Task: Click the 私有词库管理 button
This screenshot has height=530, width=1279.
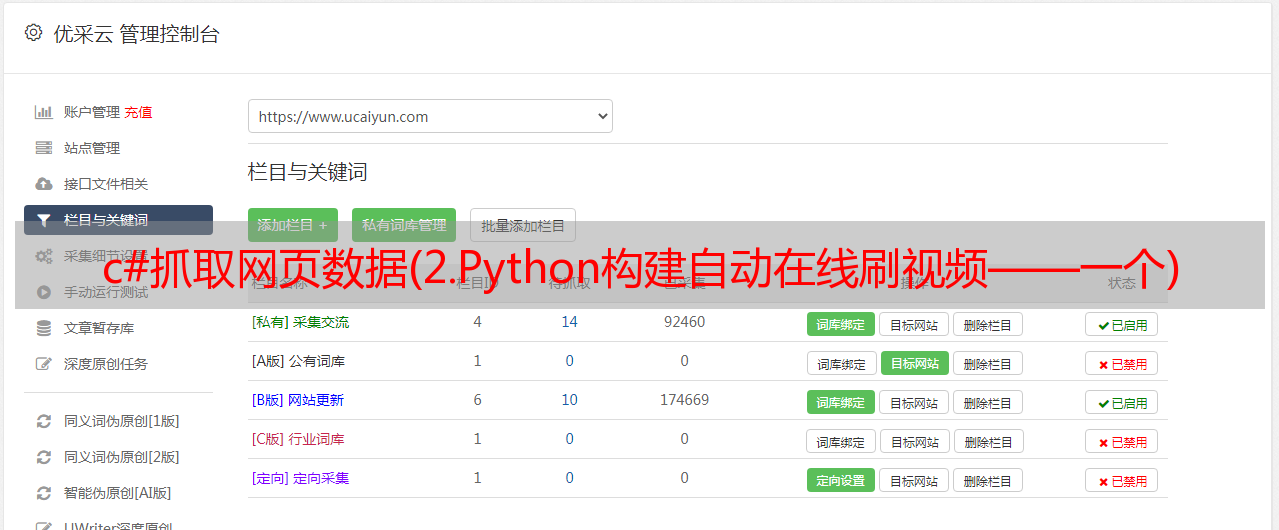Action: point(404,225)
